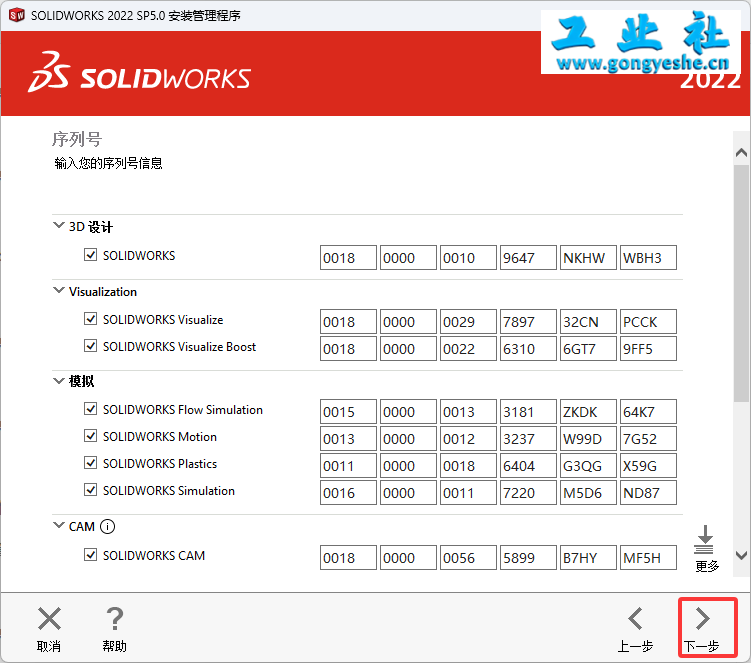The width and height of the screenshot is (751, 663).
Task: Click Plastics serial field containing 0011
Action: click(x=348, y=466)
